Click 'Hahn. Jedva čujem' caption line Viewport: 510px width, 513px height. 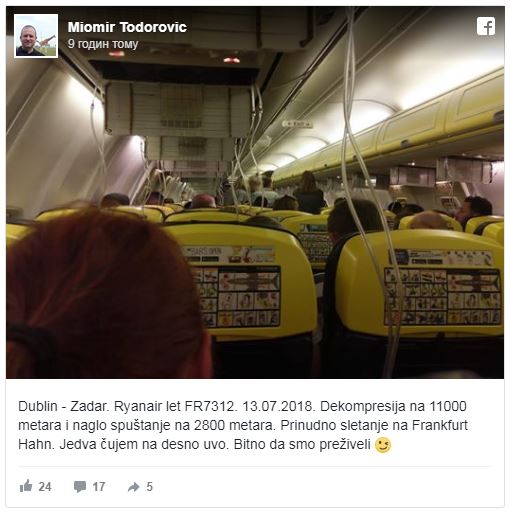click(x=71, y=444)
